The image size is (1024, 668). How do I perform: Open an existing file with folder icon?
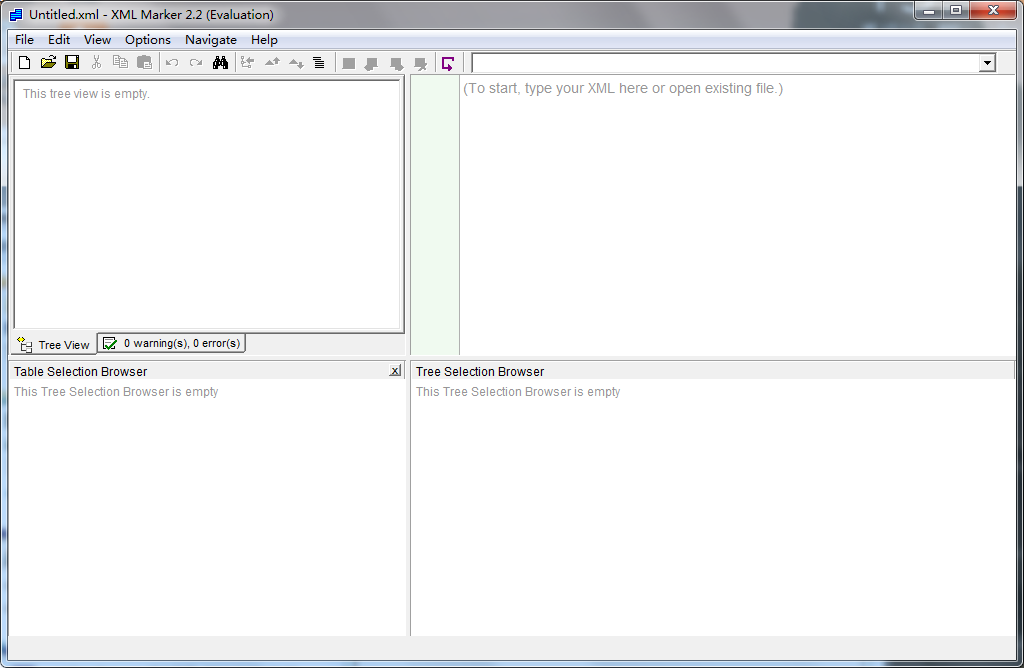[48, 63]
